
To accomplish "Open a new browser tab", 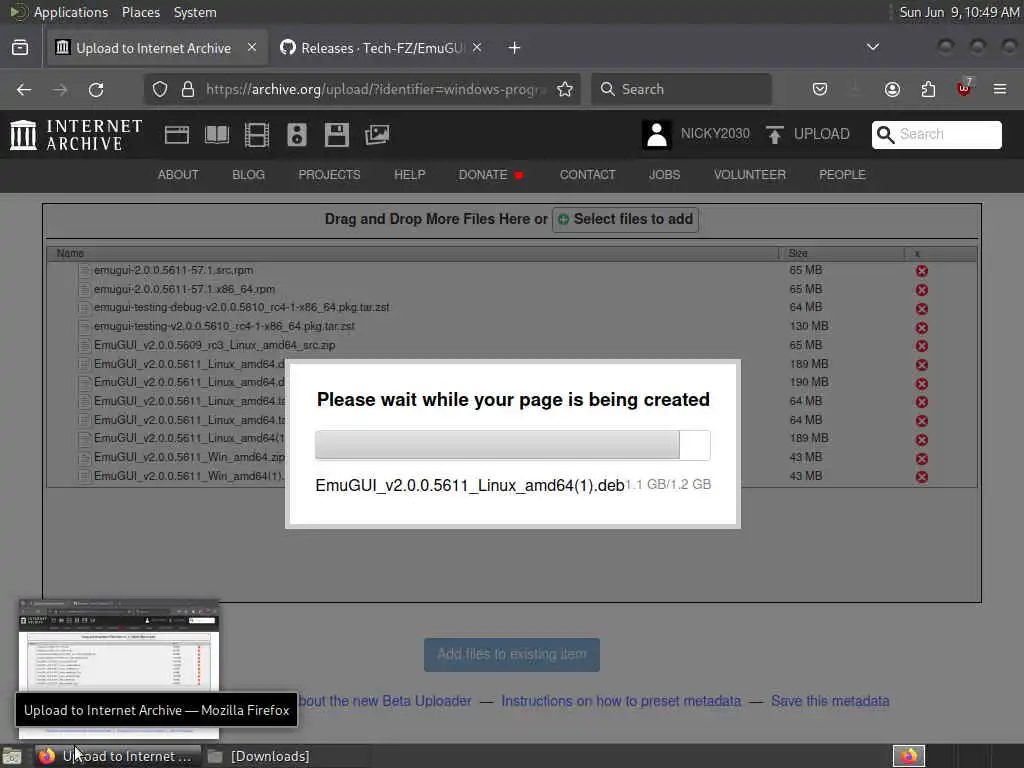I will coord(515,48).
